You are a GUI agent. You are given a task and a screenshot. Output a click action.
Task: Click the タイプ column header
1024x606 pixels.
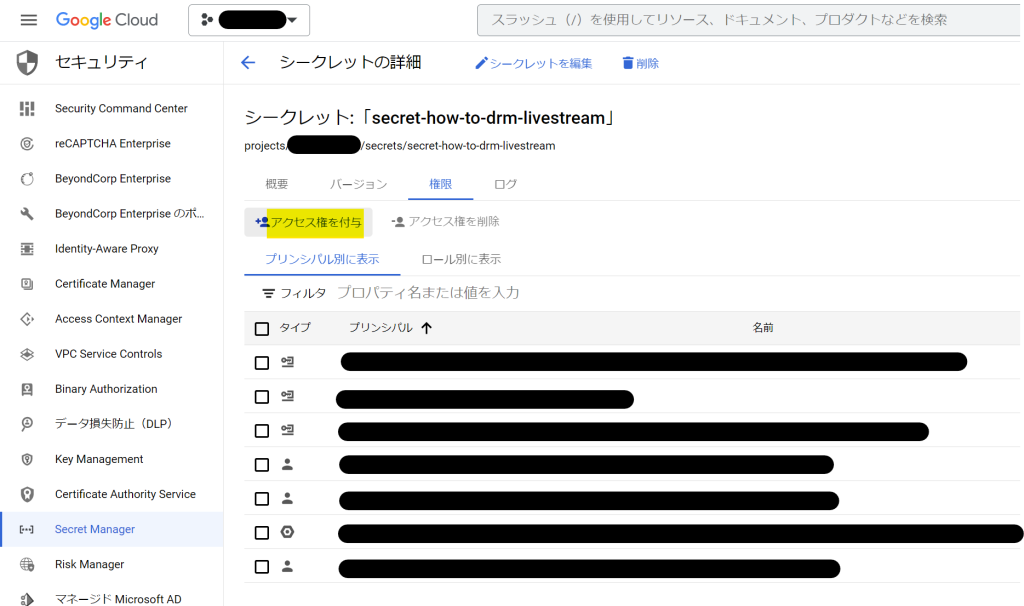tap(295, 328)
